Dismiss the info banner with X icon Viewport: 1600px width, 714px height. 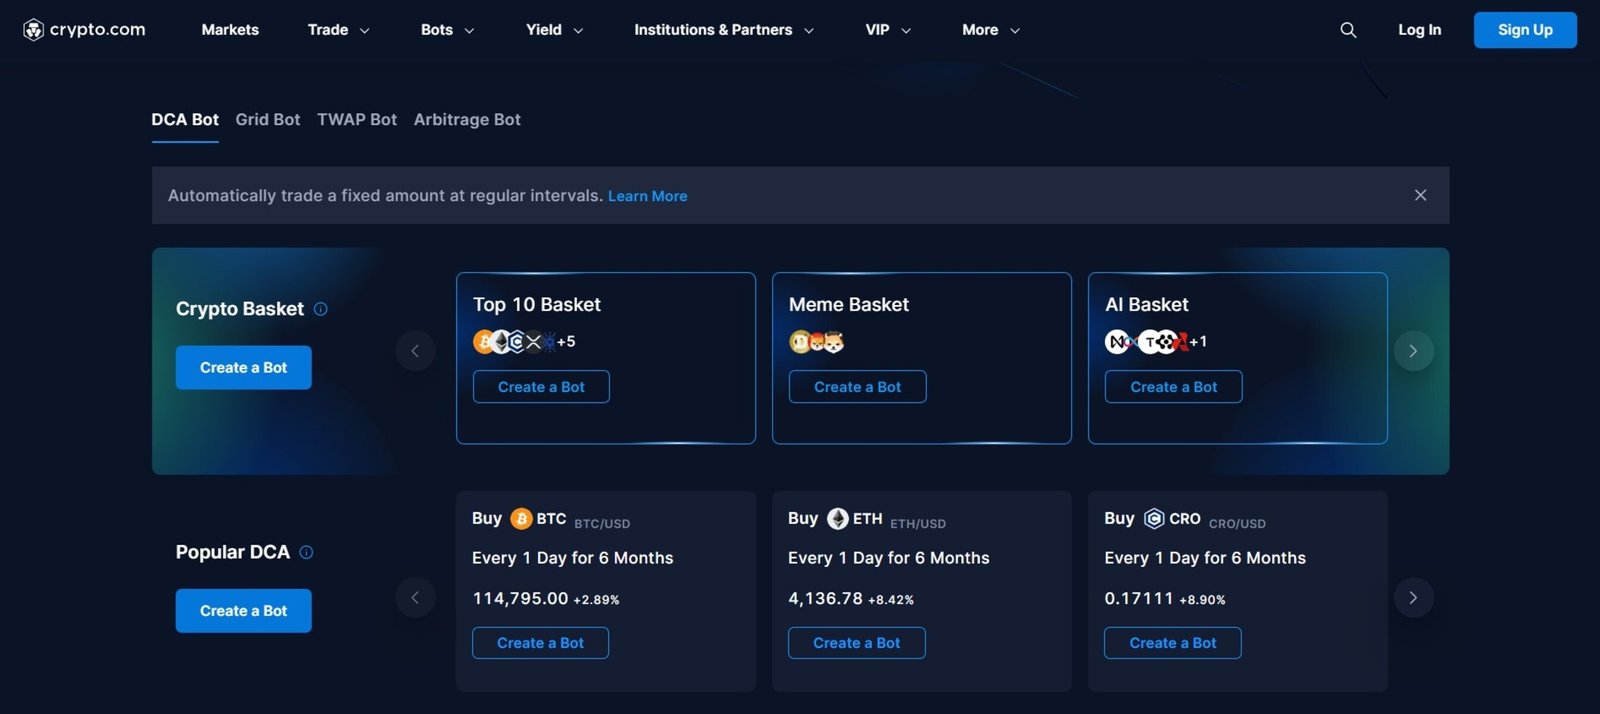click(x=1420, y=195)
